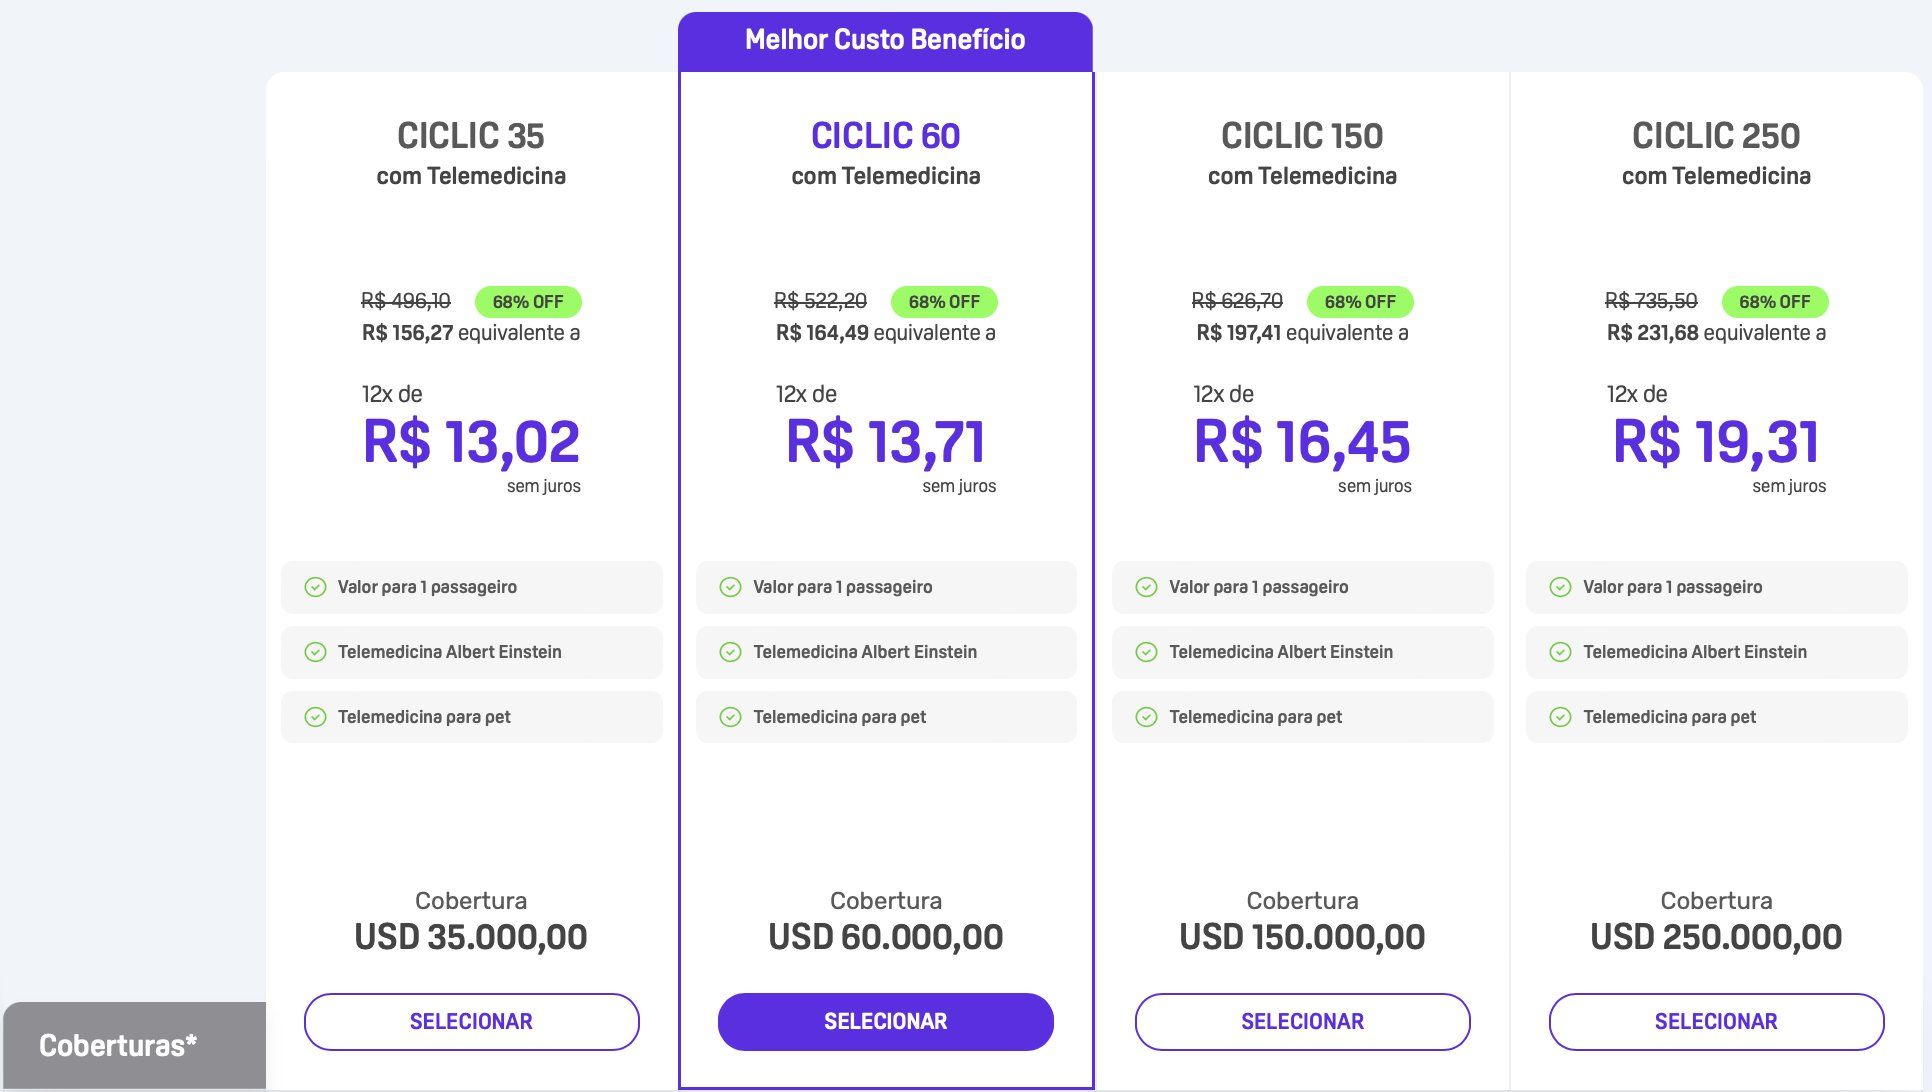This screenshot has width=1932, height=1092.
Task: Choose the CICLIC 150 plan SELECIONAR button
Action: point(1302,1021)
